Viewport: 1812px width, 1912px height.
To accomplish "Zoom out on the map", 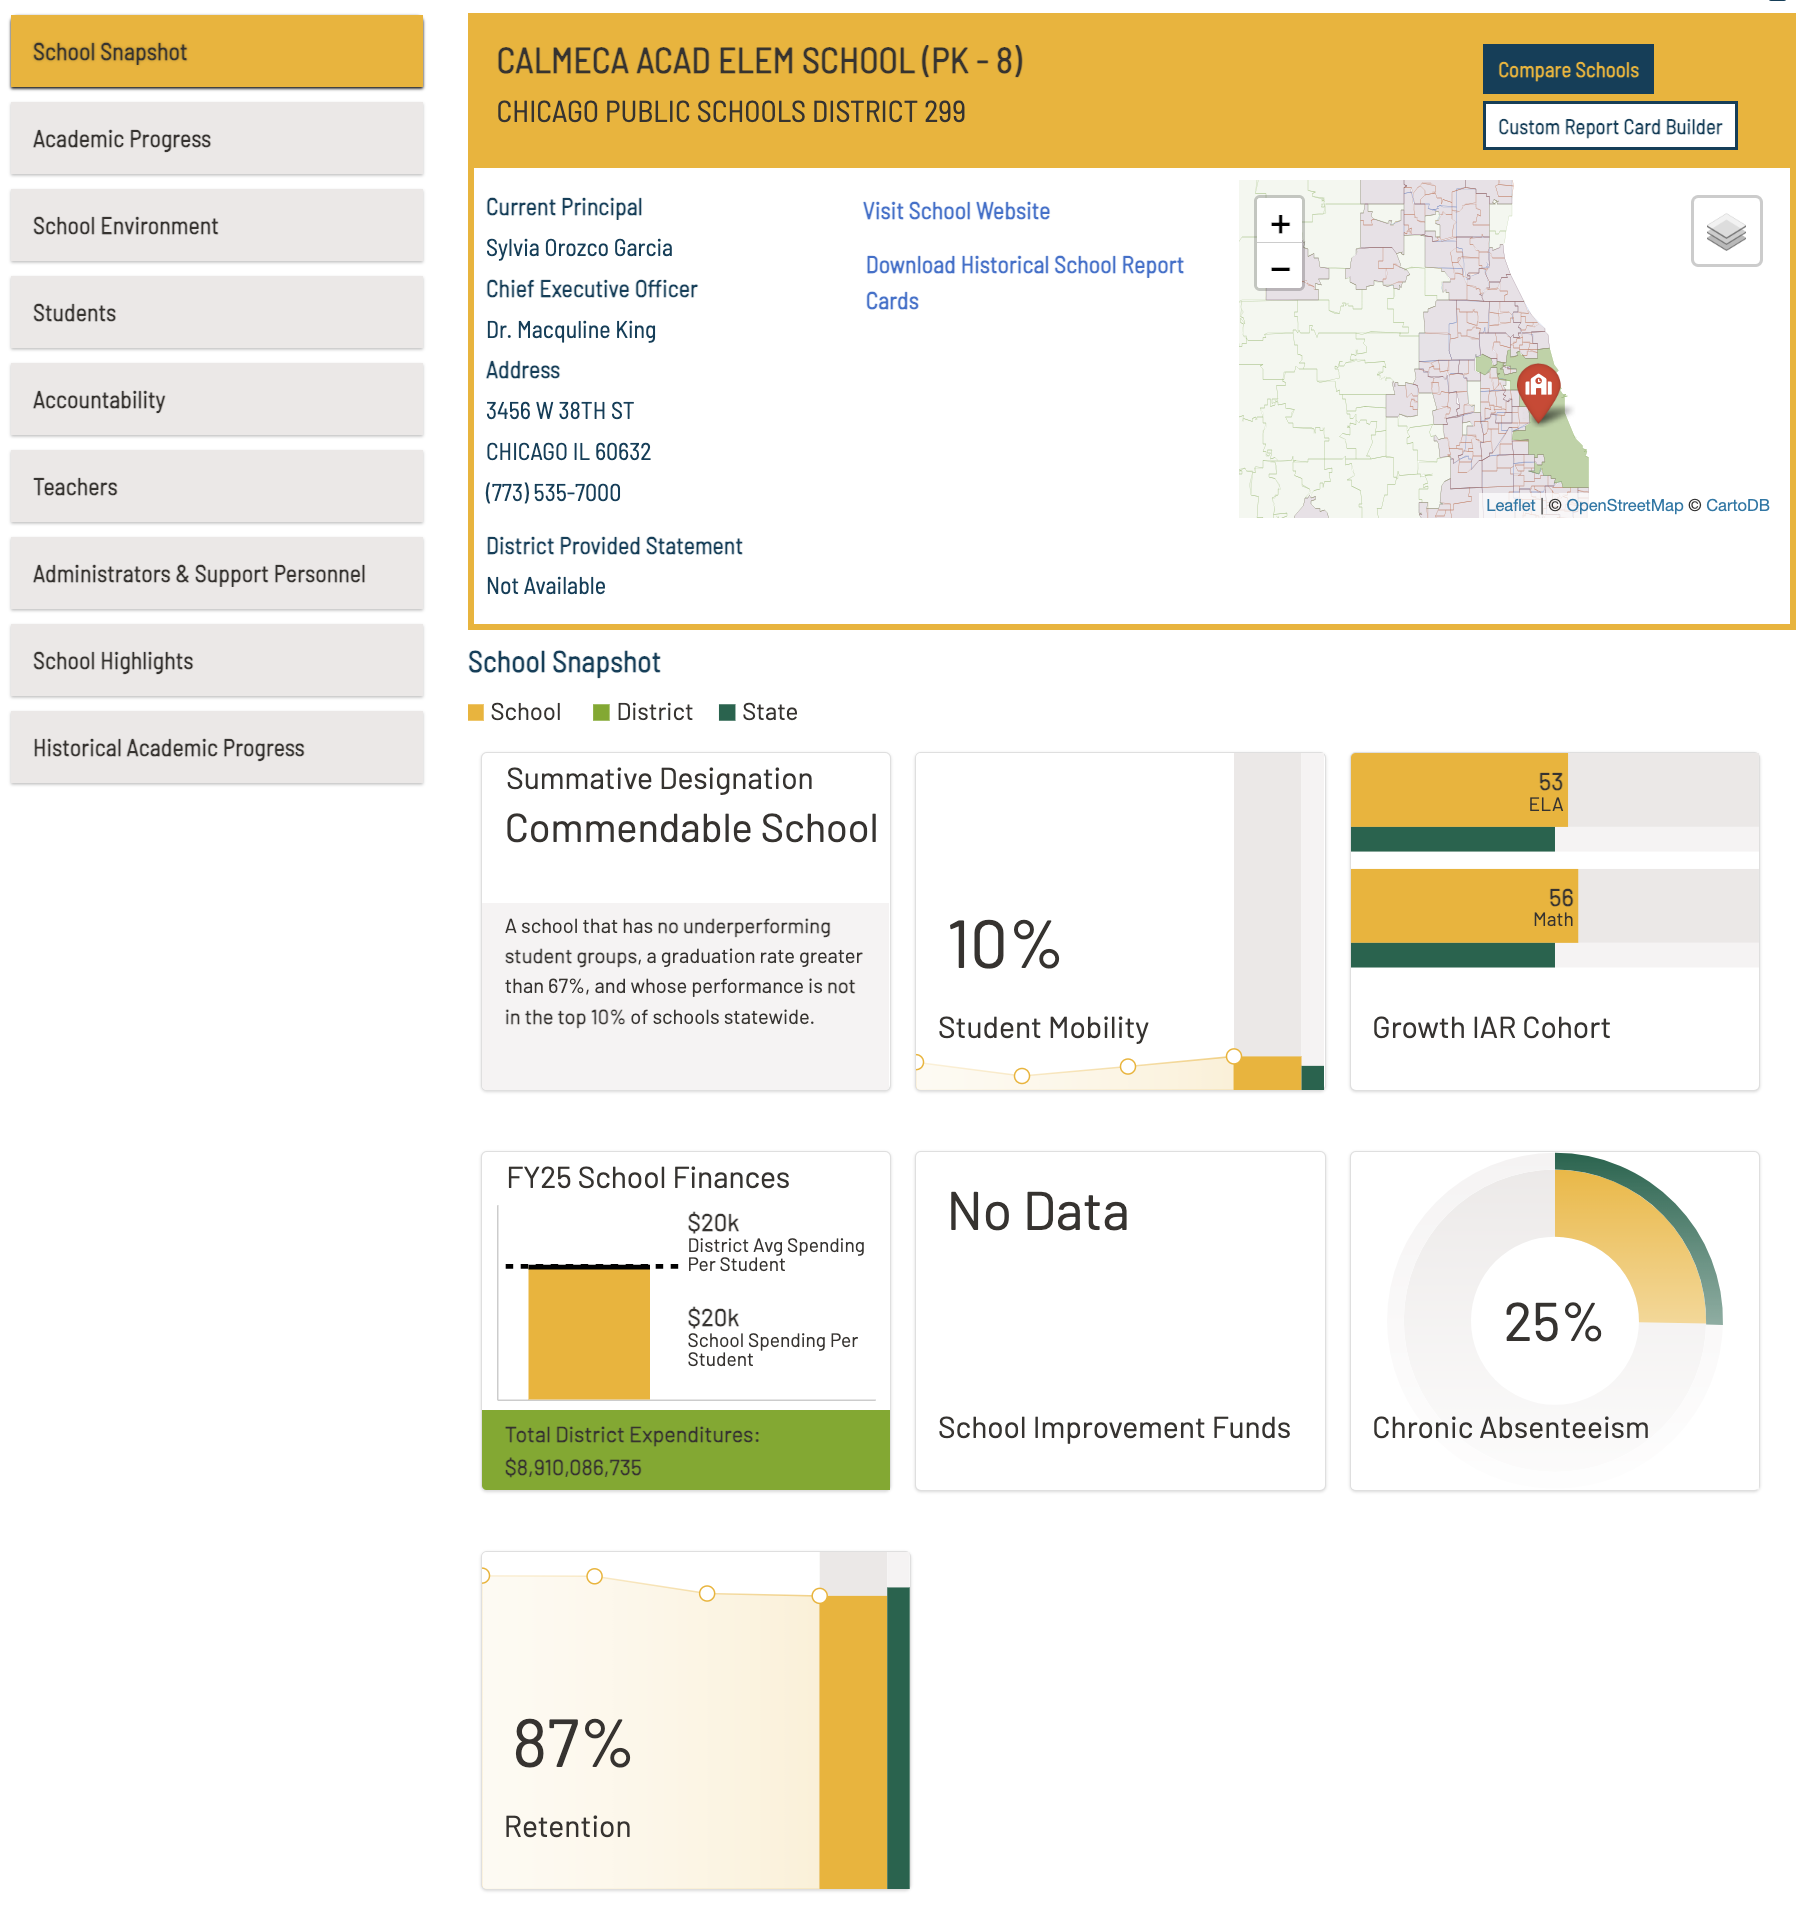I will 1279,269.
